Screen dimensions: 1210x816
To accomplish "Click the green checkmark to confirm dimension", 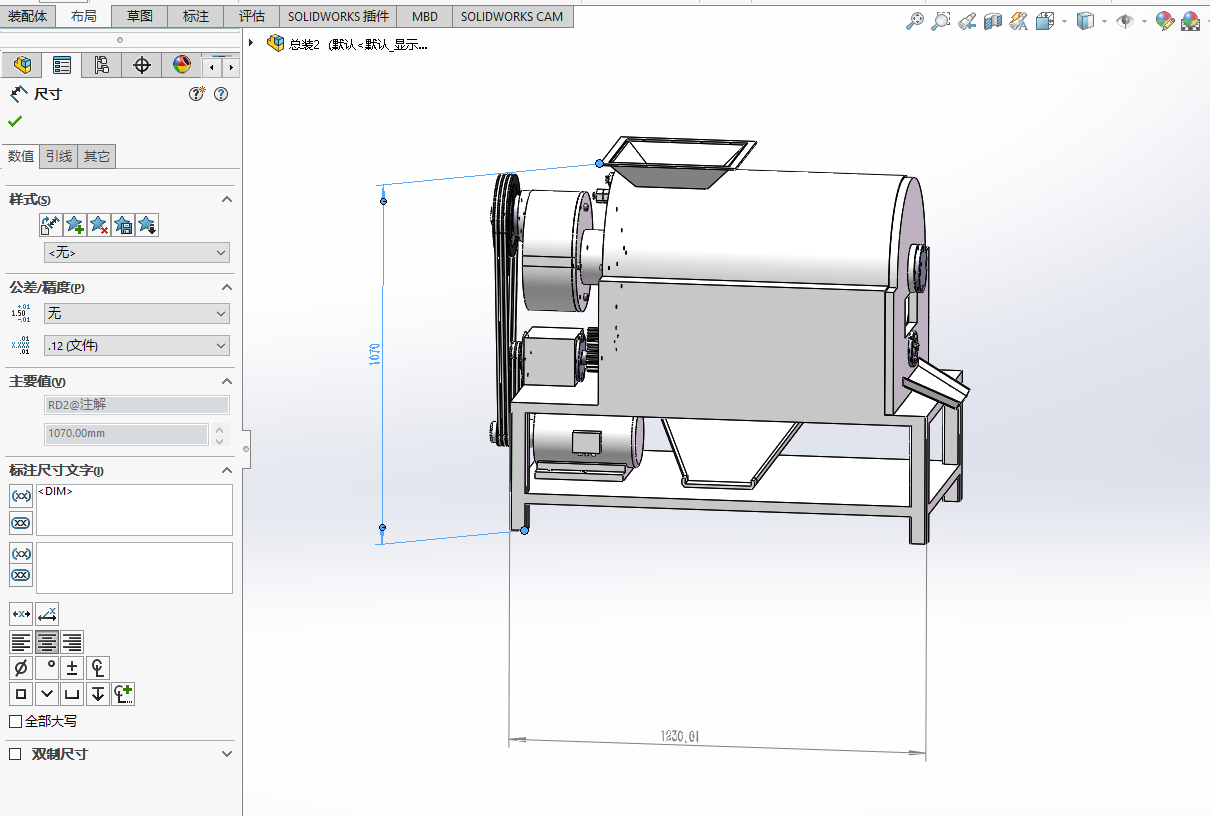I will click(x=15, y=121).
